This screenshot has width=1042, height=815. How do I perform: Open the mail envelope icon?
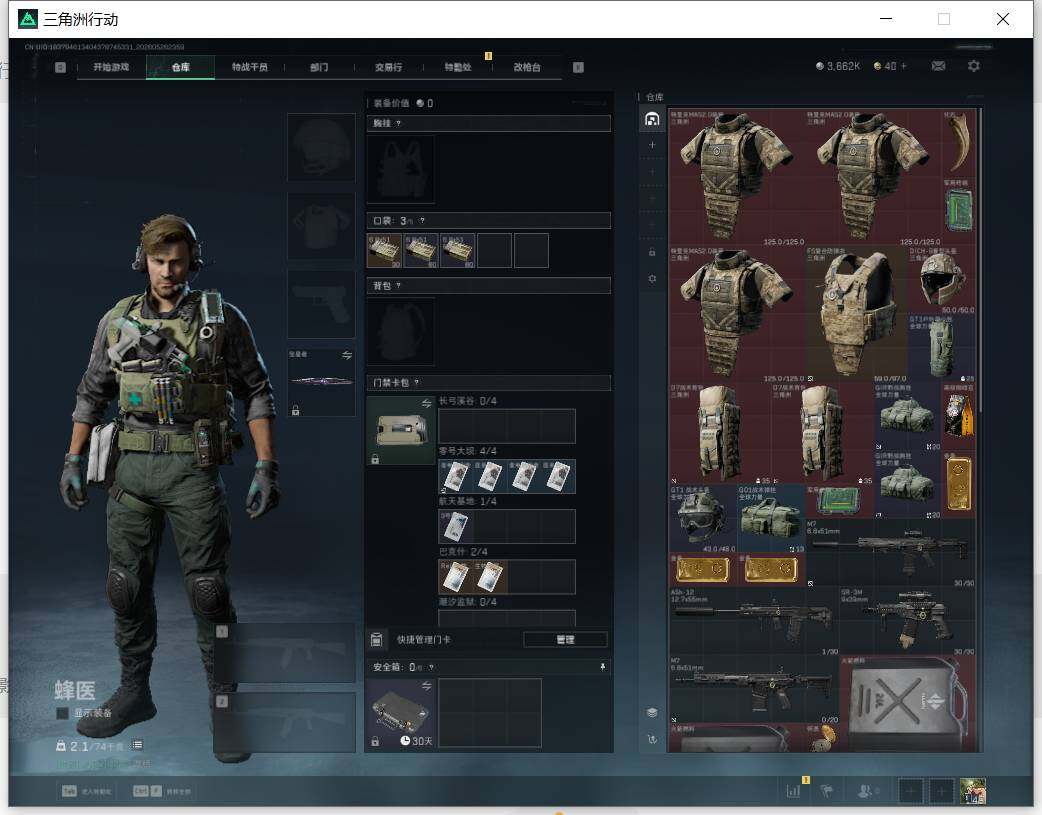click(x=938, y=66)
